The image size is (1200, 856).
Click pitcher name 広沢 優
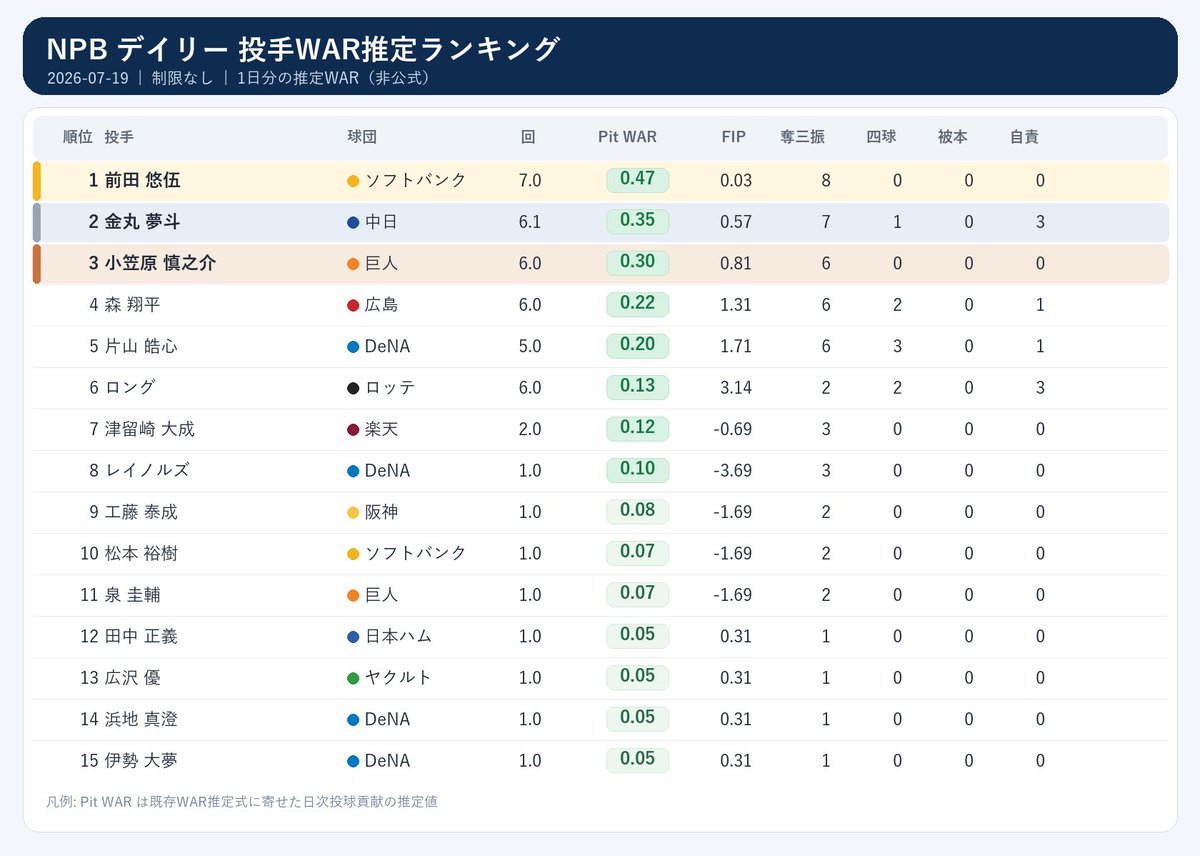tap(132, 678)
